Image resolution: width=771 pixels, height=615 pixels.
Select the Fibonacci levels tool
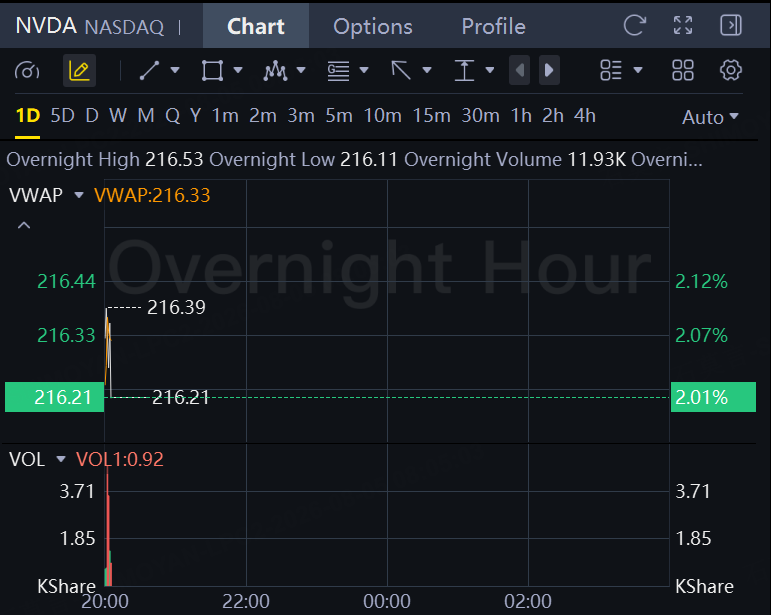tap(338, 71)
